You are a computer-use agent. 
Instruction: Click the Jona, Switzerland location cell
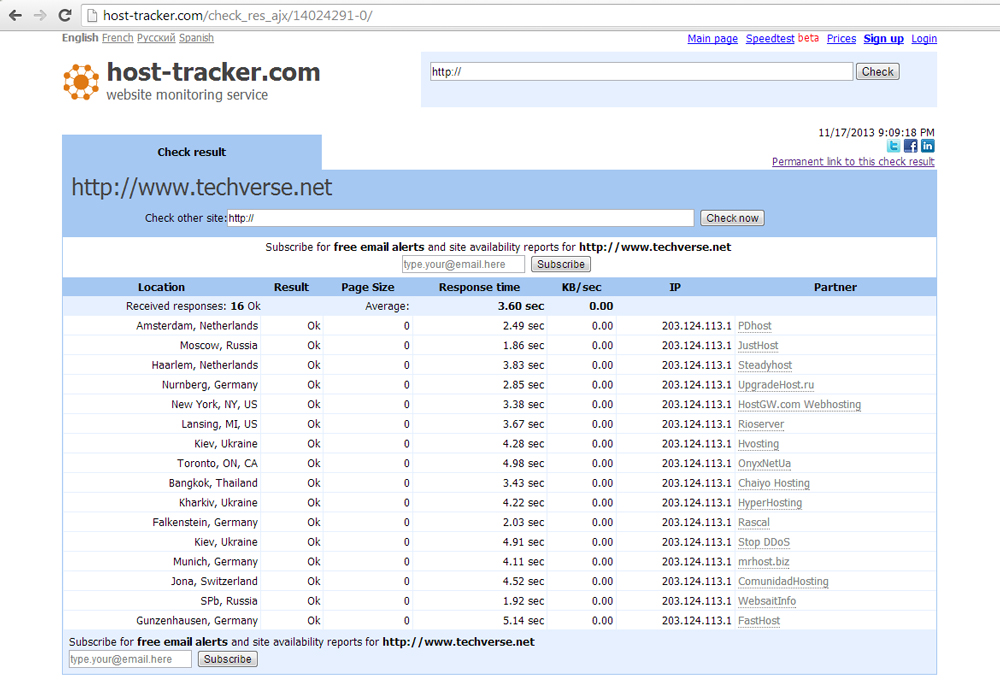click(x=214, y=582)
